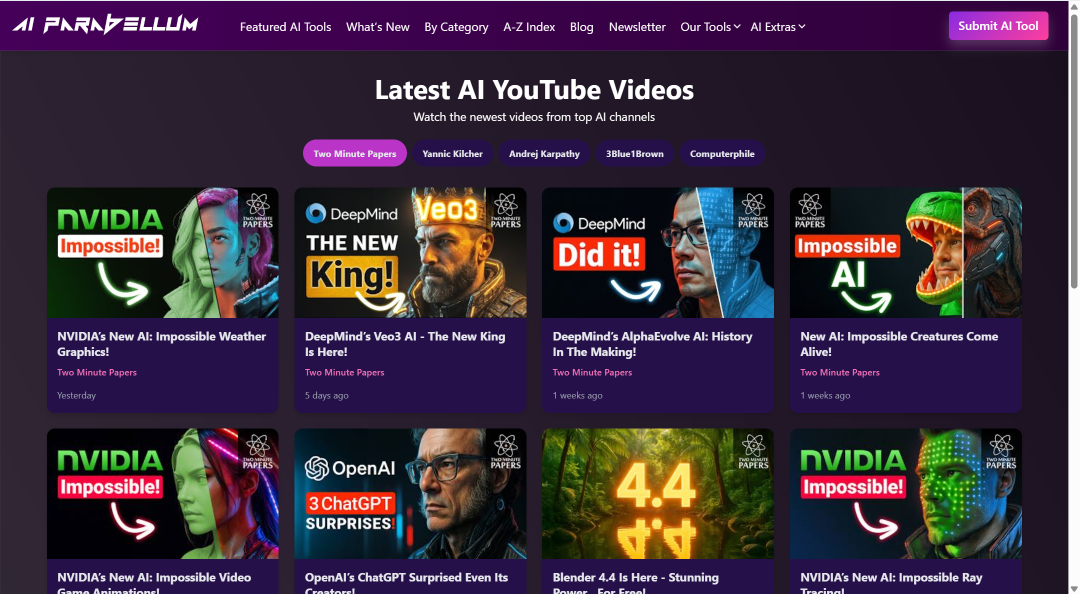Image resolution: width=1080 pixels, height=594 pixels.
Task: Go to What's New section
Action: pyautogui.click(x=377, y=27)
